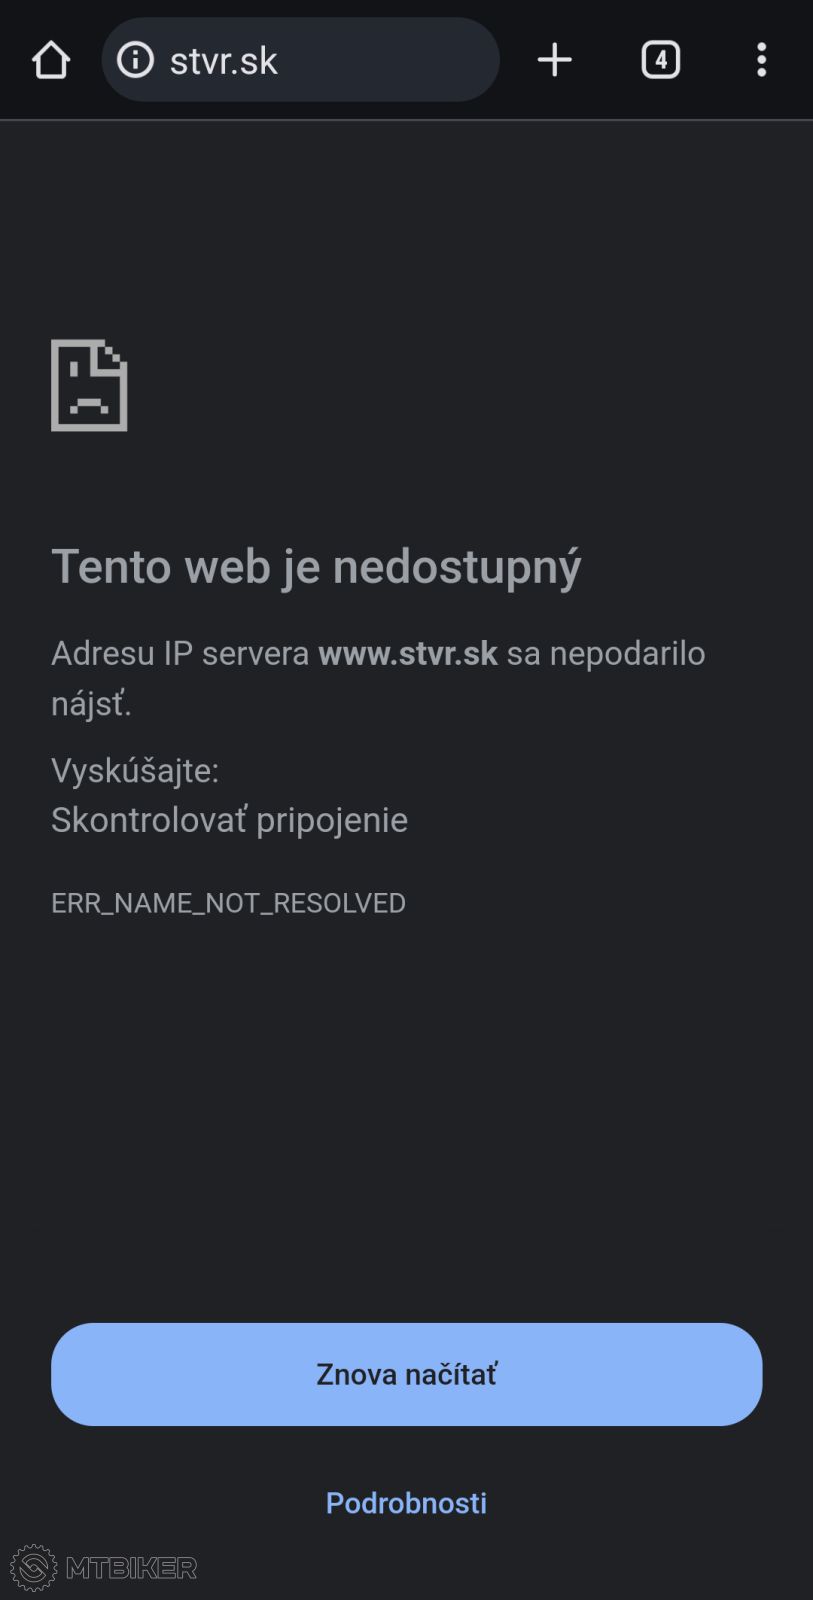Open site info icon beside stvr.sk
This screenshot has height=1600, width=813.
[x=135, y=60]
